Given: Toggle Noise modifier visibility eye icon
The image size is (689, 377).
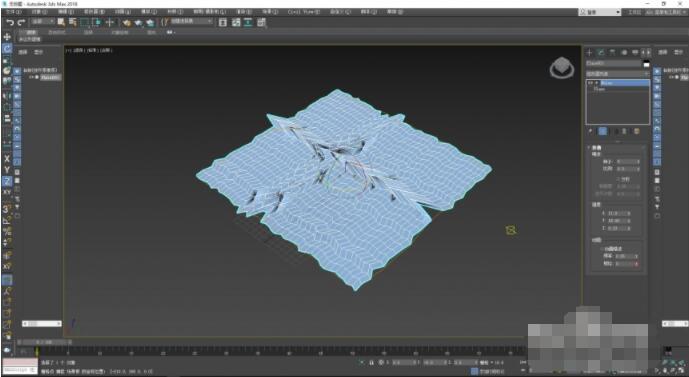Looking at the screenshot, I should pos(591,83).
